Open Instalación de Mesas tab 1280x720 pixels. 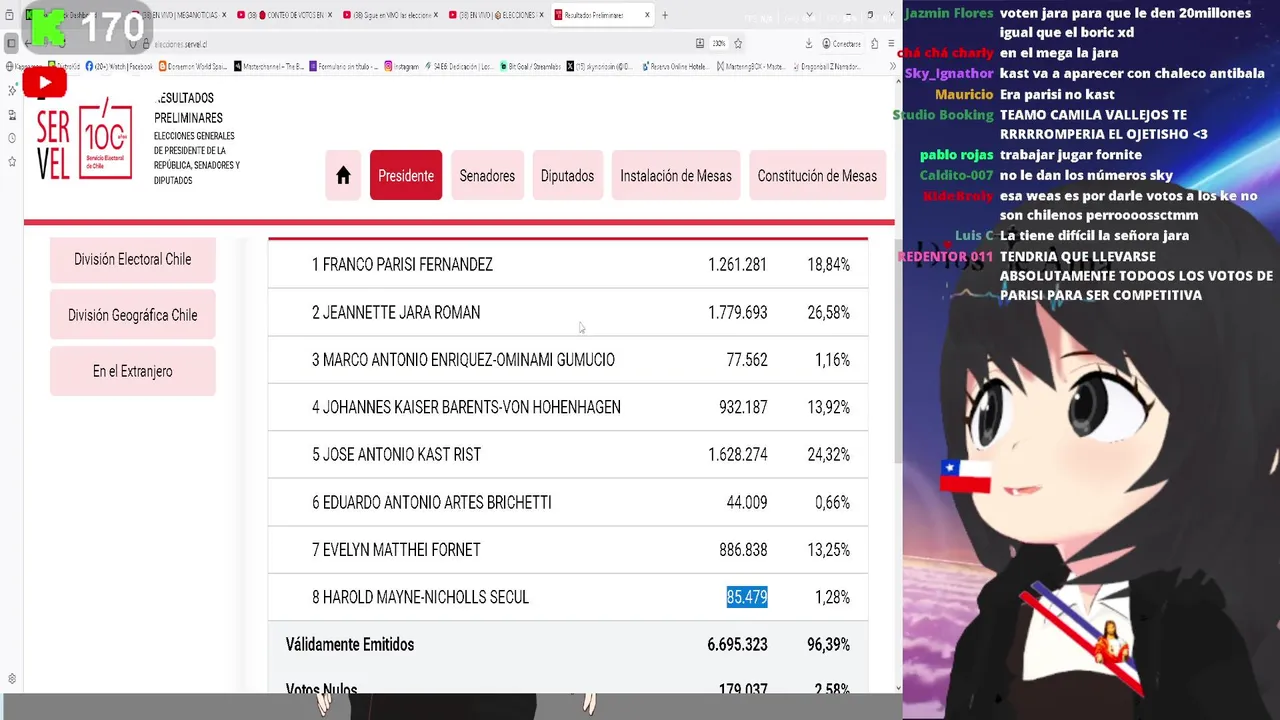click(x=676, y=176)
